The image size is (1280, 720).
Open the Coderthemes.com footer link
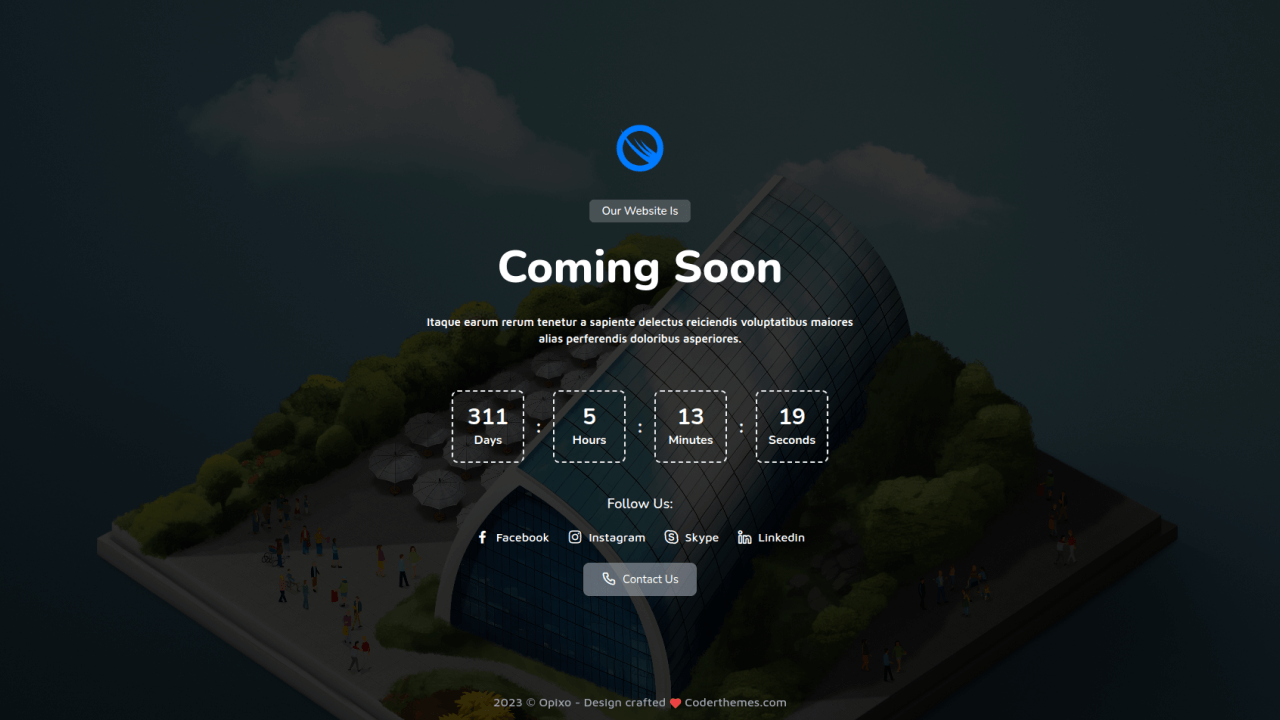click(735, 702)
